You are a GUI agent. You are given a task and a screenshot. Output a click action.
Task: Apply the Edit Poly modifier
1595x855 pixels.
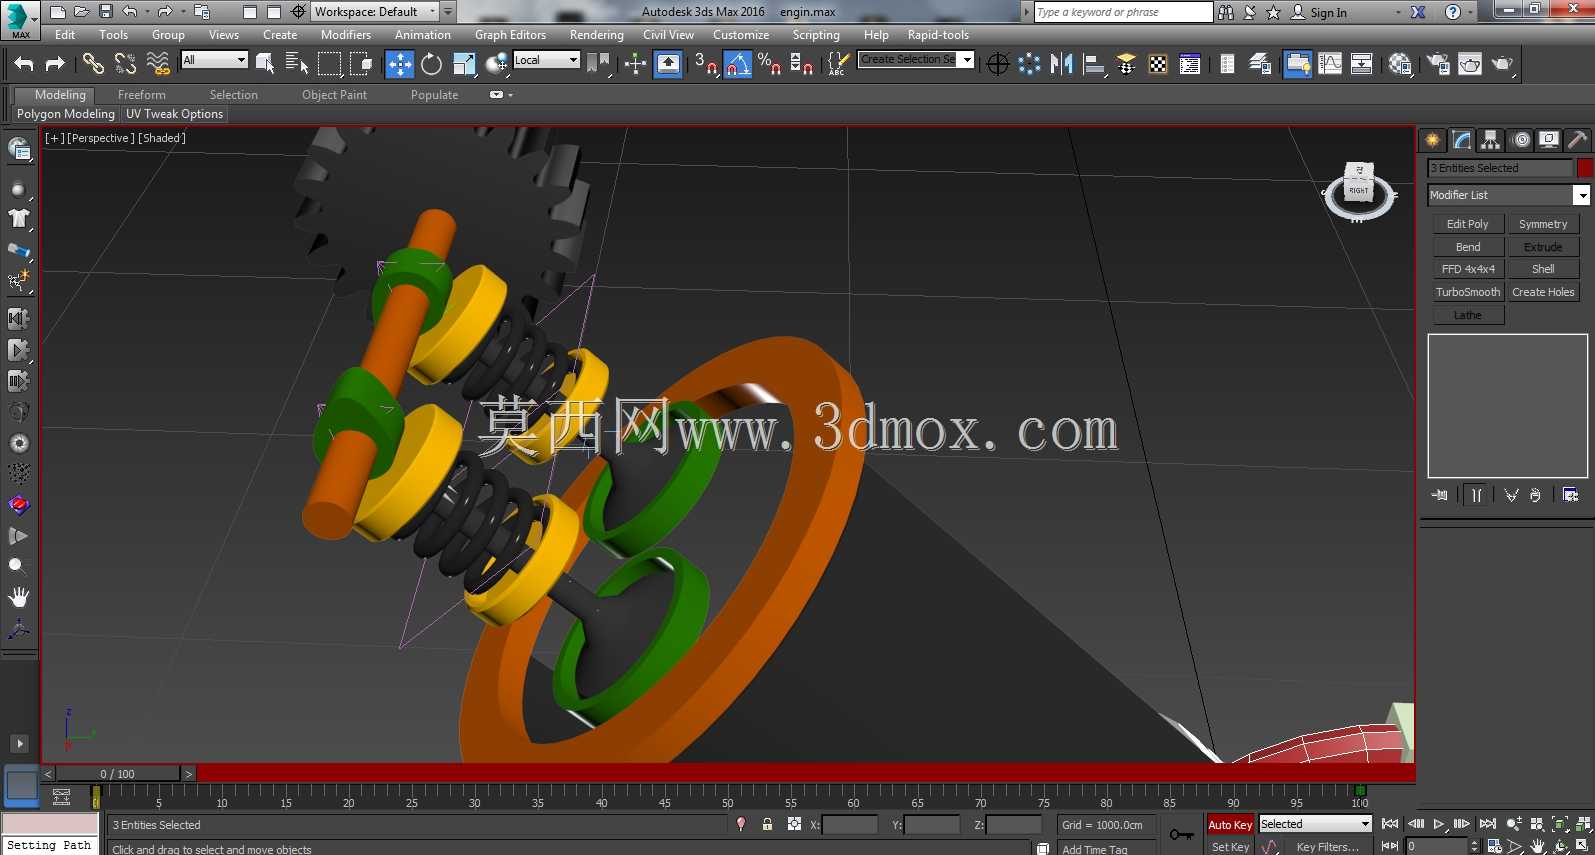(1468, 224)
